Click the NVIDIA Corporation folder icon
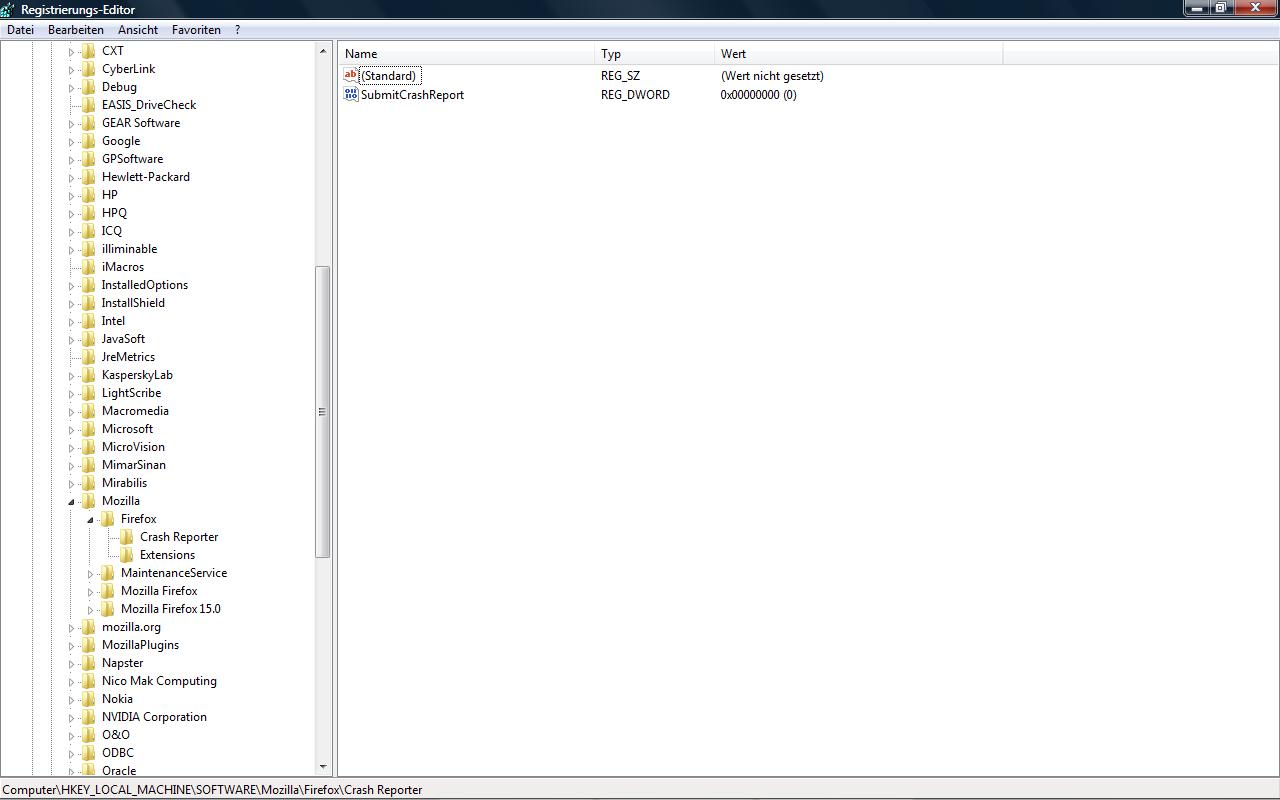 [x=89, y=717]
